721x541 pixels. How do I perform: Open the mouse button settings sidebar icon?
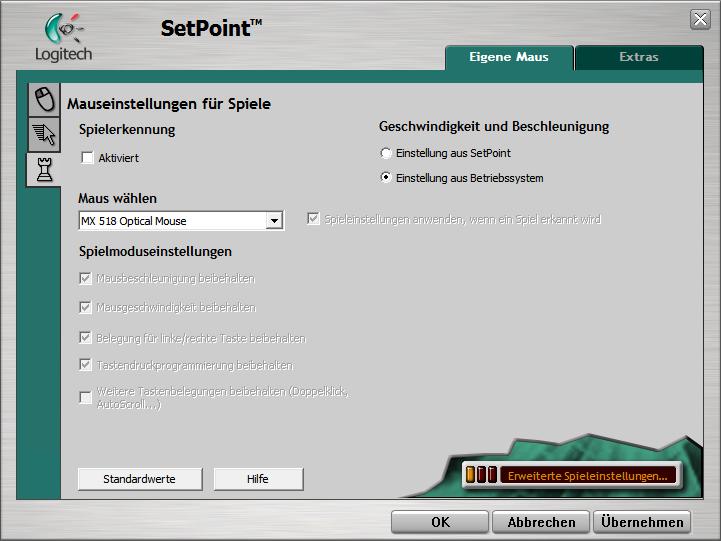pyautogui.click(x=45, y=99)
